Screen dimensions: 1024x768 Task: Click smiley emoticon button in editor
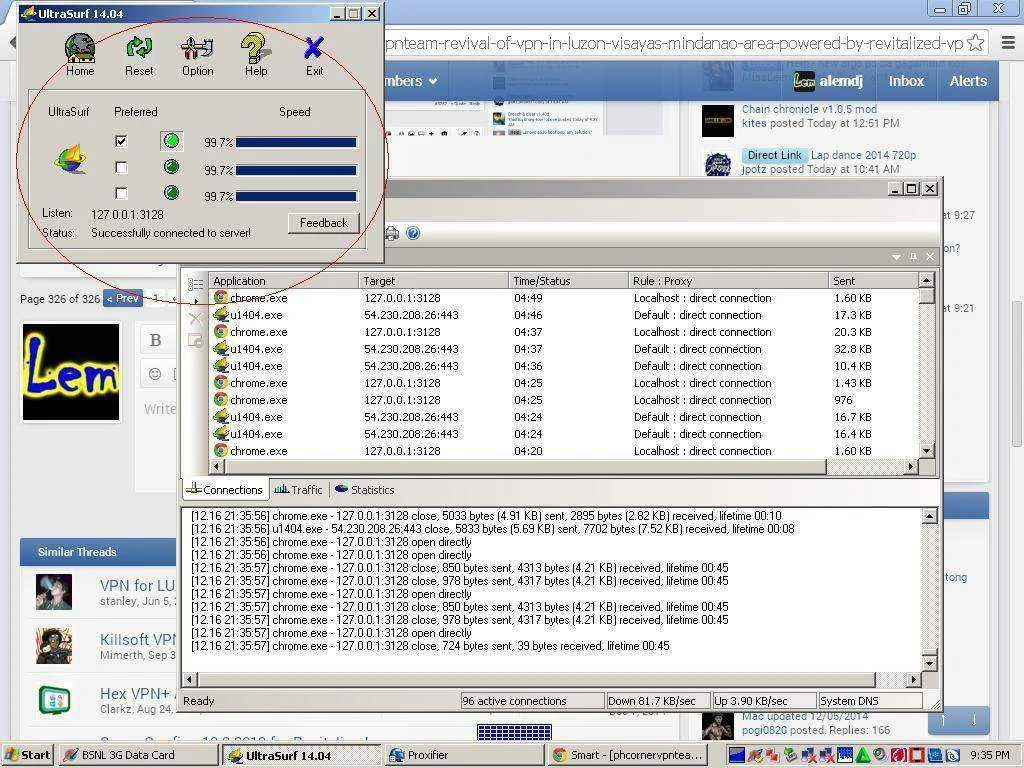pos(155,374)
